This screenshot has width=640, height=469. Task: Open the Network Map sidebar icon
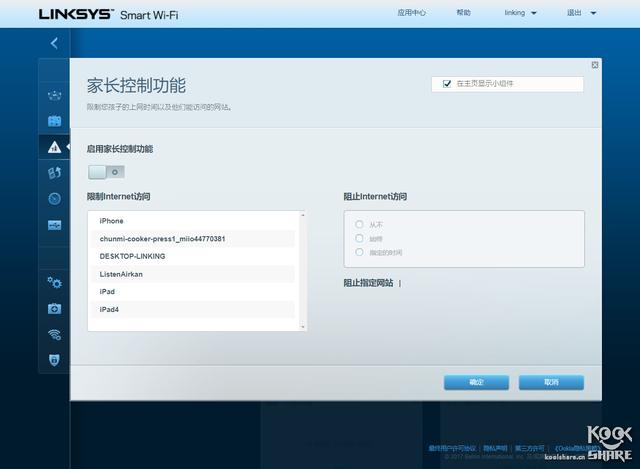pyautogui.click(x=54, y=96)
